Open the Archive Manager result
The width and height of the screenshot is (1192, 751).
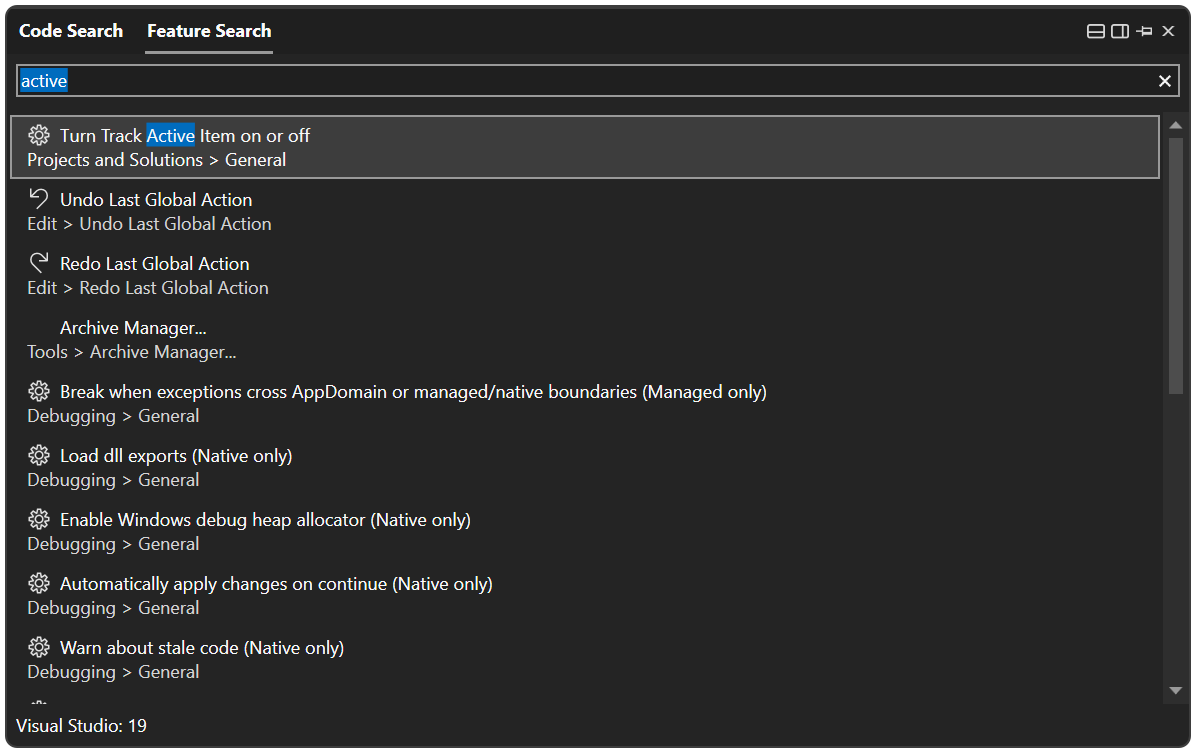point(133,327)
